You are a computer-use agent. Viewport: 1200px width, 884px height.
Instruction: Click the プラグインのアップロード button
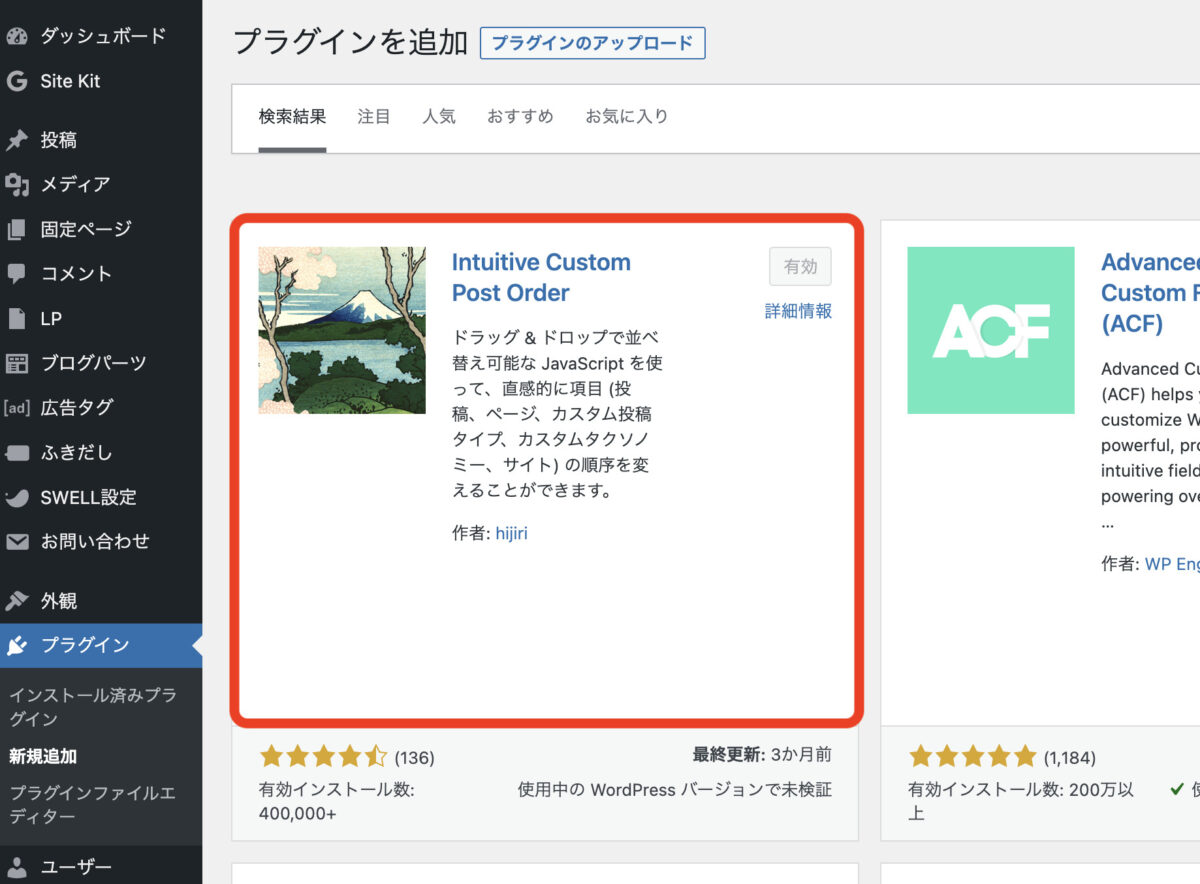point(592,43)
